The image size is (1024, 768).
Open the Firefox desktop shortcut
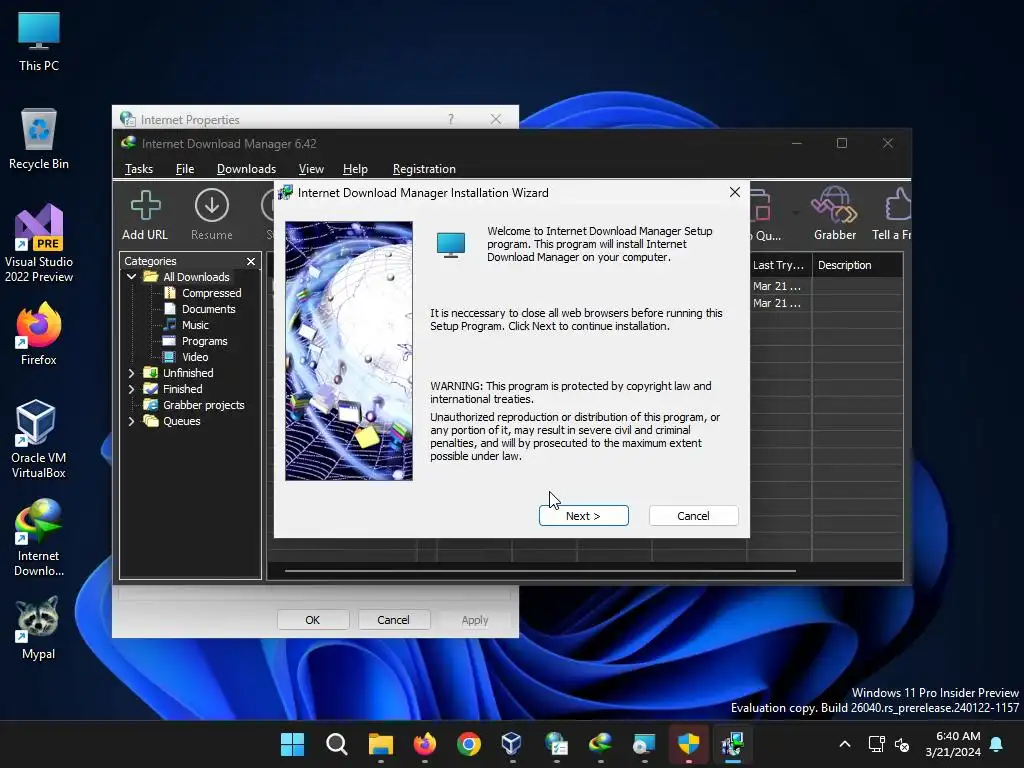tap(39, 333)
